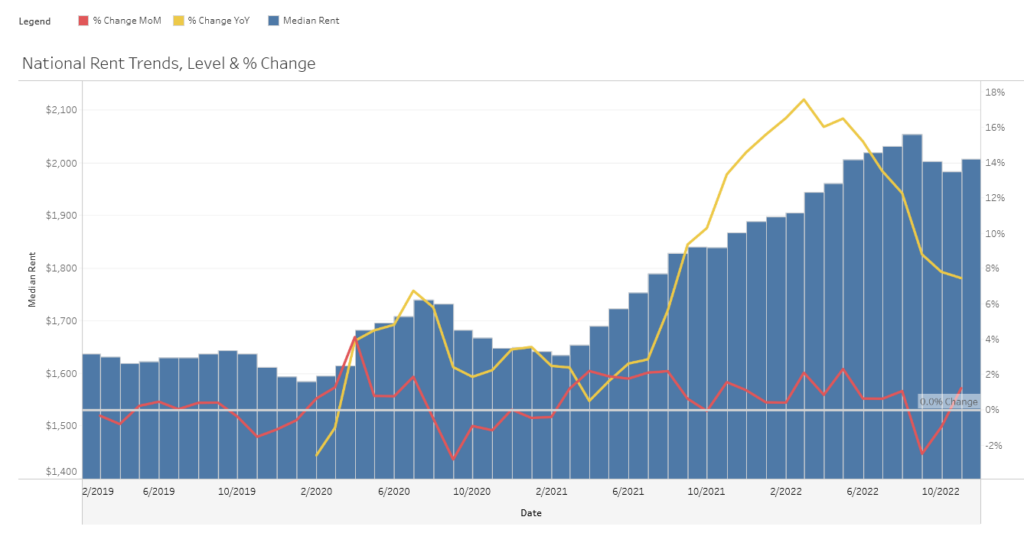1024x533 pixels.
Task: Click the peak of the yellow YoY line
Action: click(x=804, y=100)
